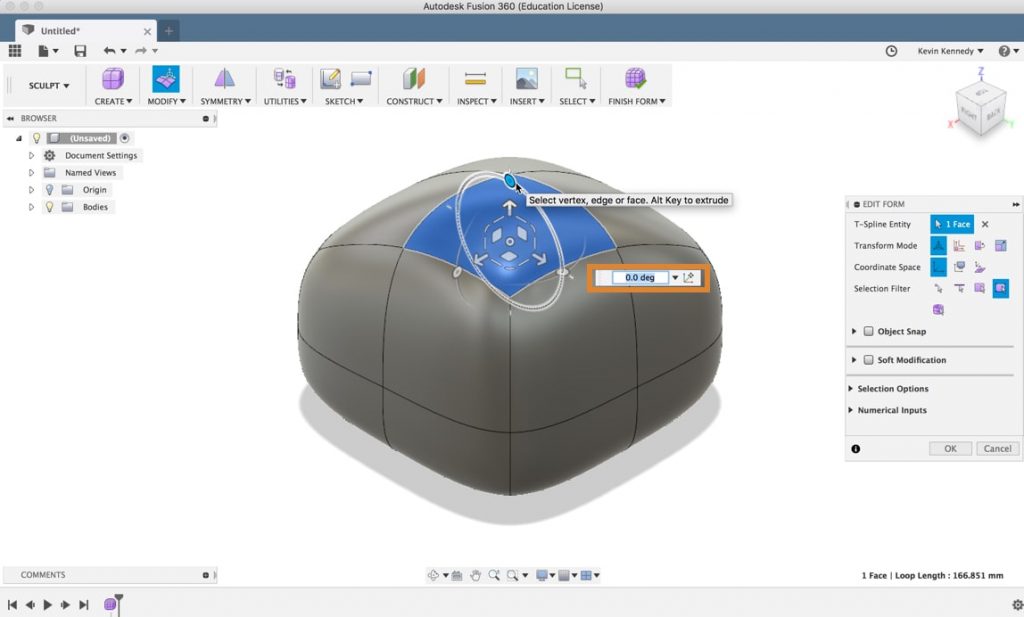Click the Select window icon
The image size is (1024, 617).
tap(576, 78)
